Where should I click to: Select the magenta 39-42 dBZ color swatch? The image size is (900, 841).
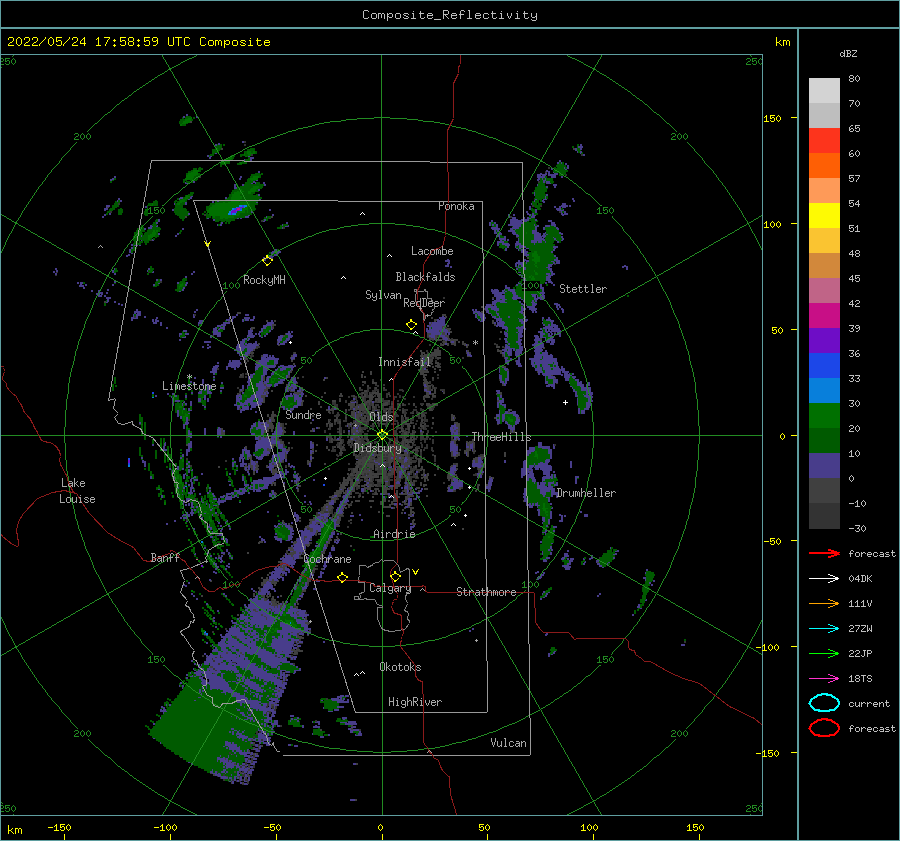[x=824, y=316]
